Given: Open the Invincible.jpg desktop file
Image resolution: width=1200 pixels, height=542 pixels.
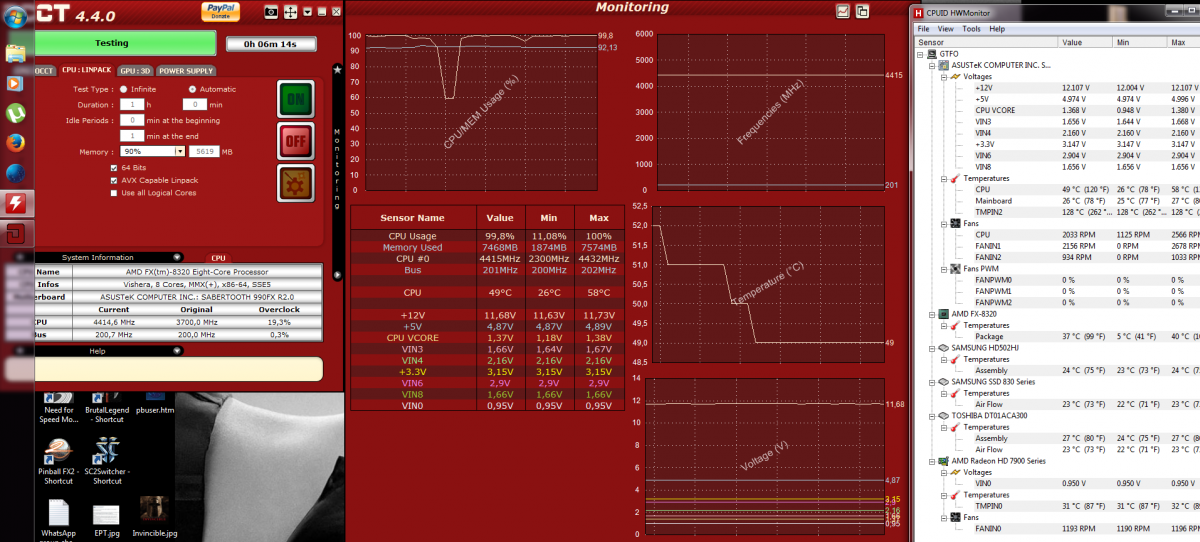Looking at the screenshot, I should [153, 518].
